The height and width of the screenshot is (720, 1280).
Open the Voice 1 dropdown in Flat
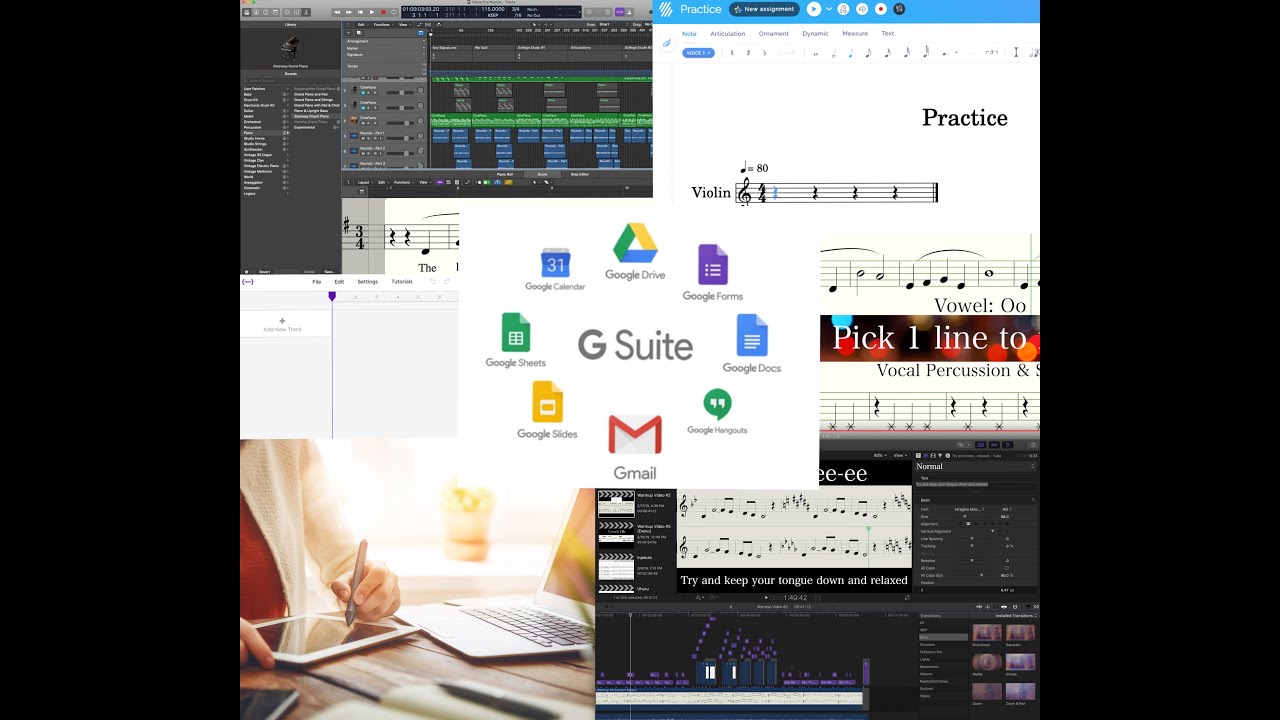tap(699, 53)
